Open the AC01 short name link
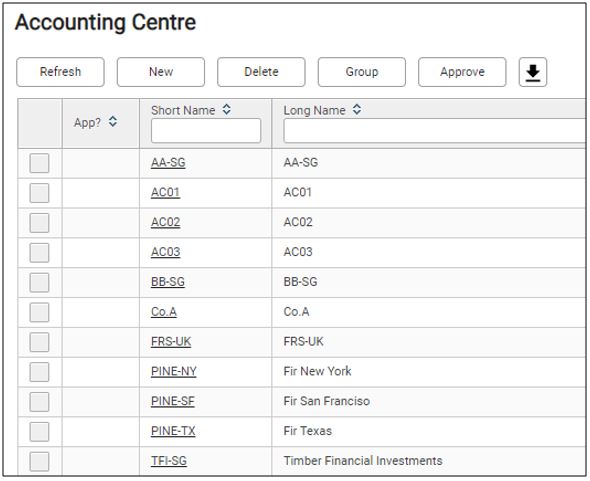Viewport: 590px width, 481px height. [165, 192]
